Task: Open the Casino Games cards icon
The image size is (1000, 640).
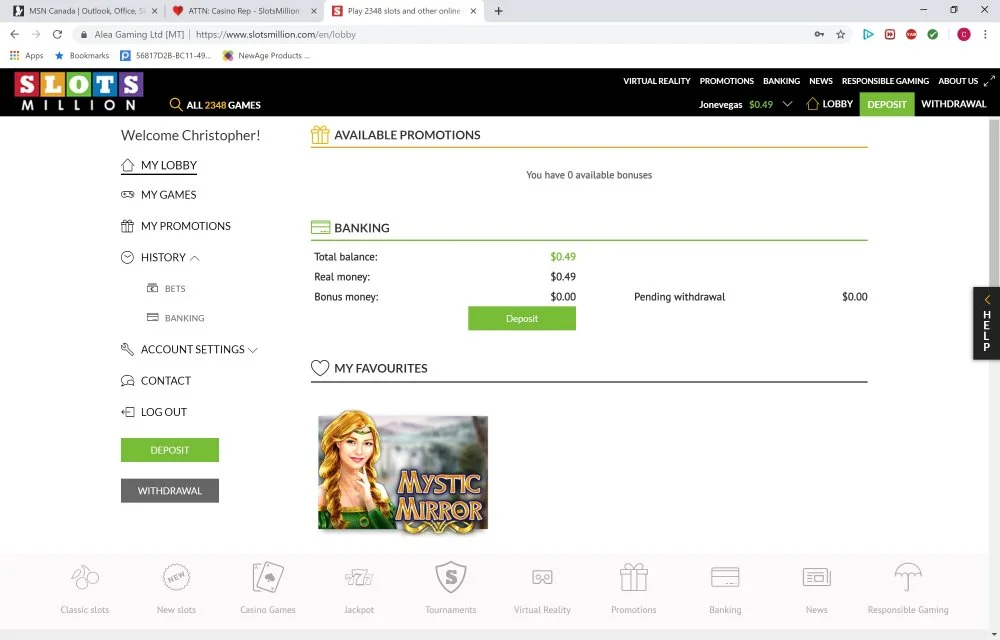Action: coord(268,577)
